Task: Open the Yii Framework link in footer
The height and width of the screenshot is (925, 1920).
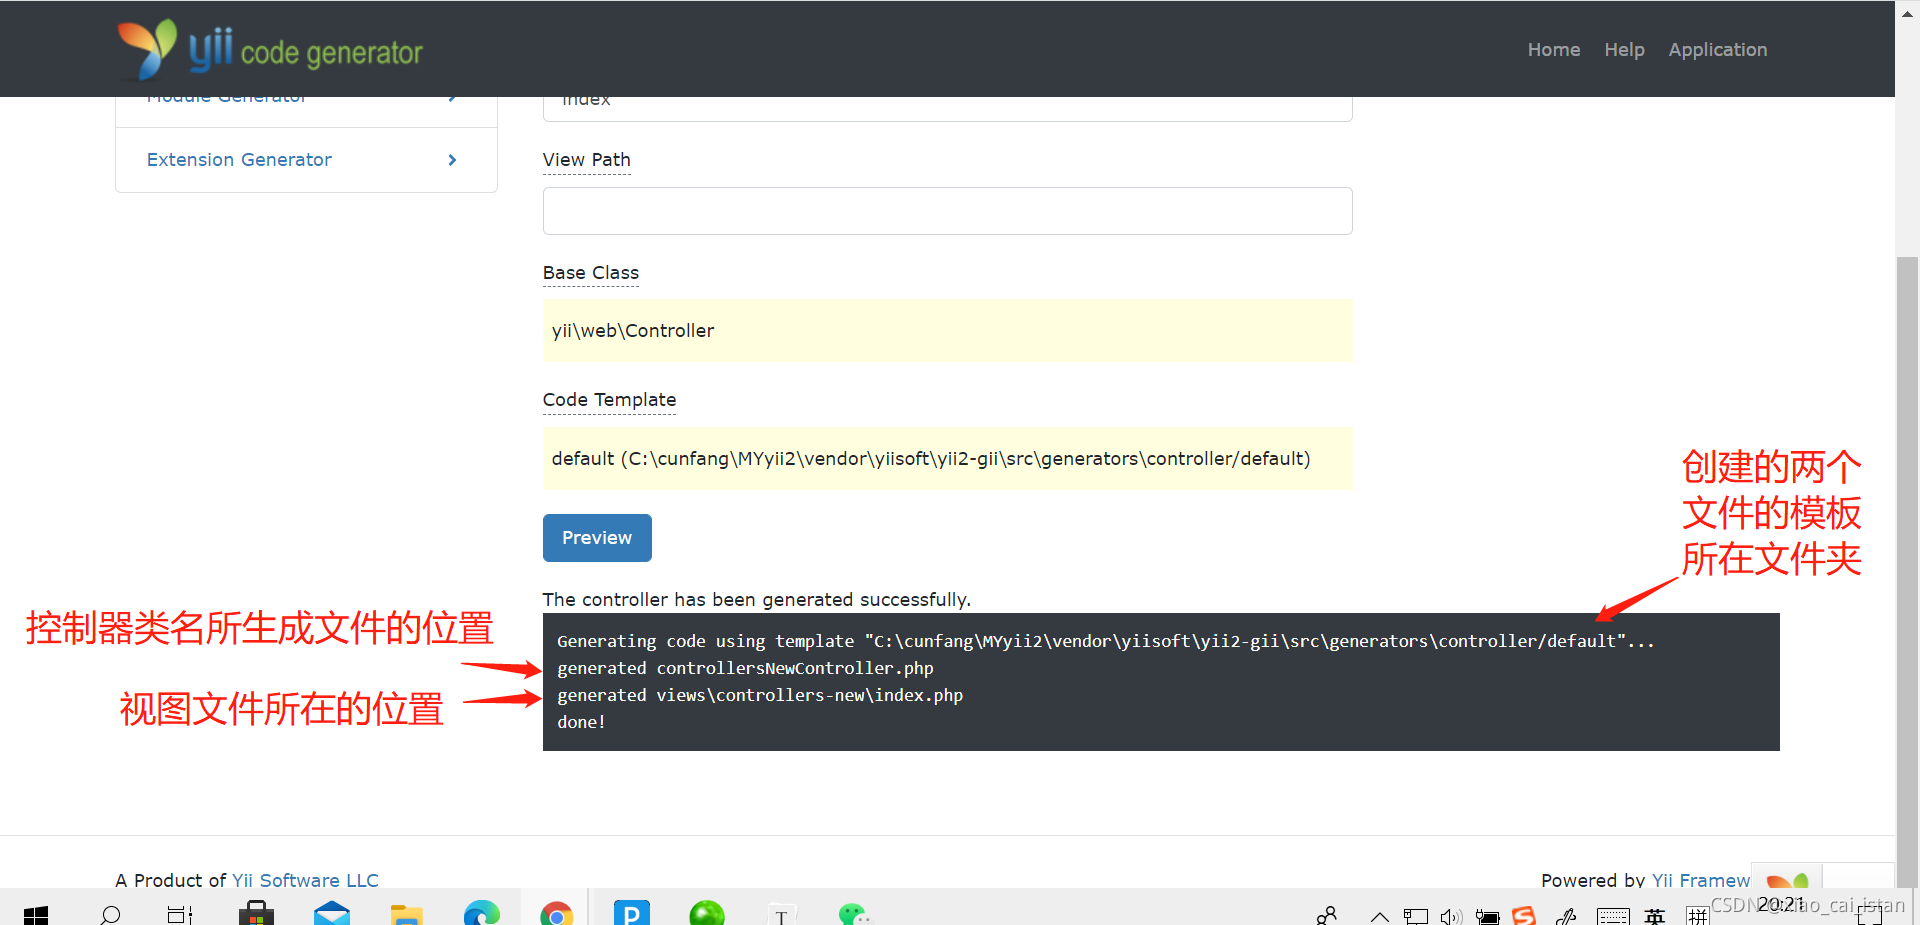Action: pos(1700,880)
